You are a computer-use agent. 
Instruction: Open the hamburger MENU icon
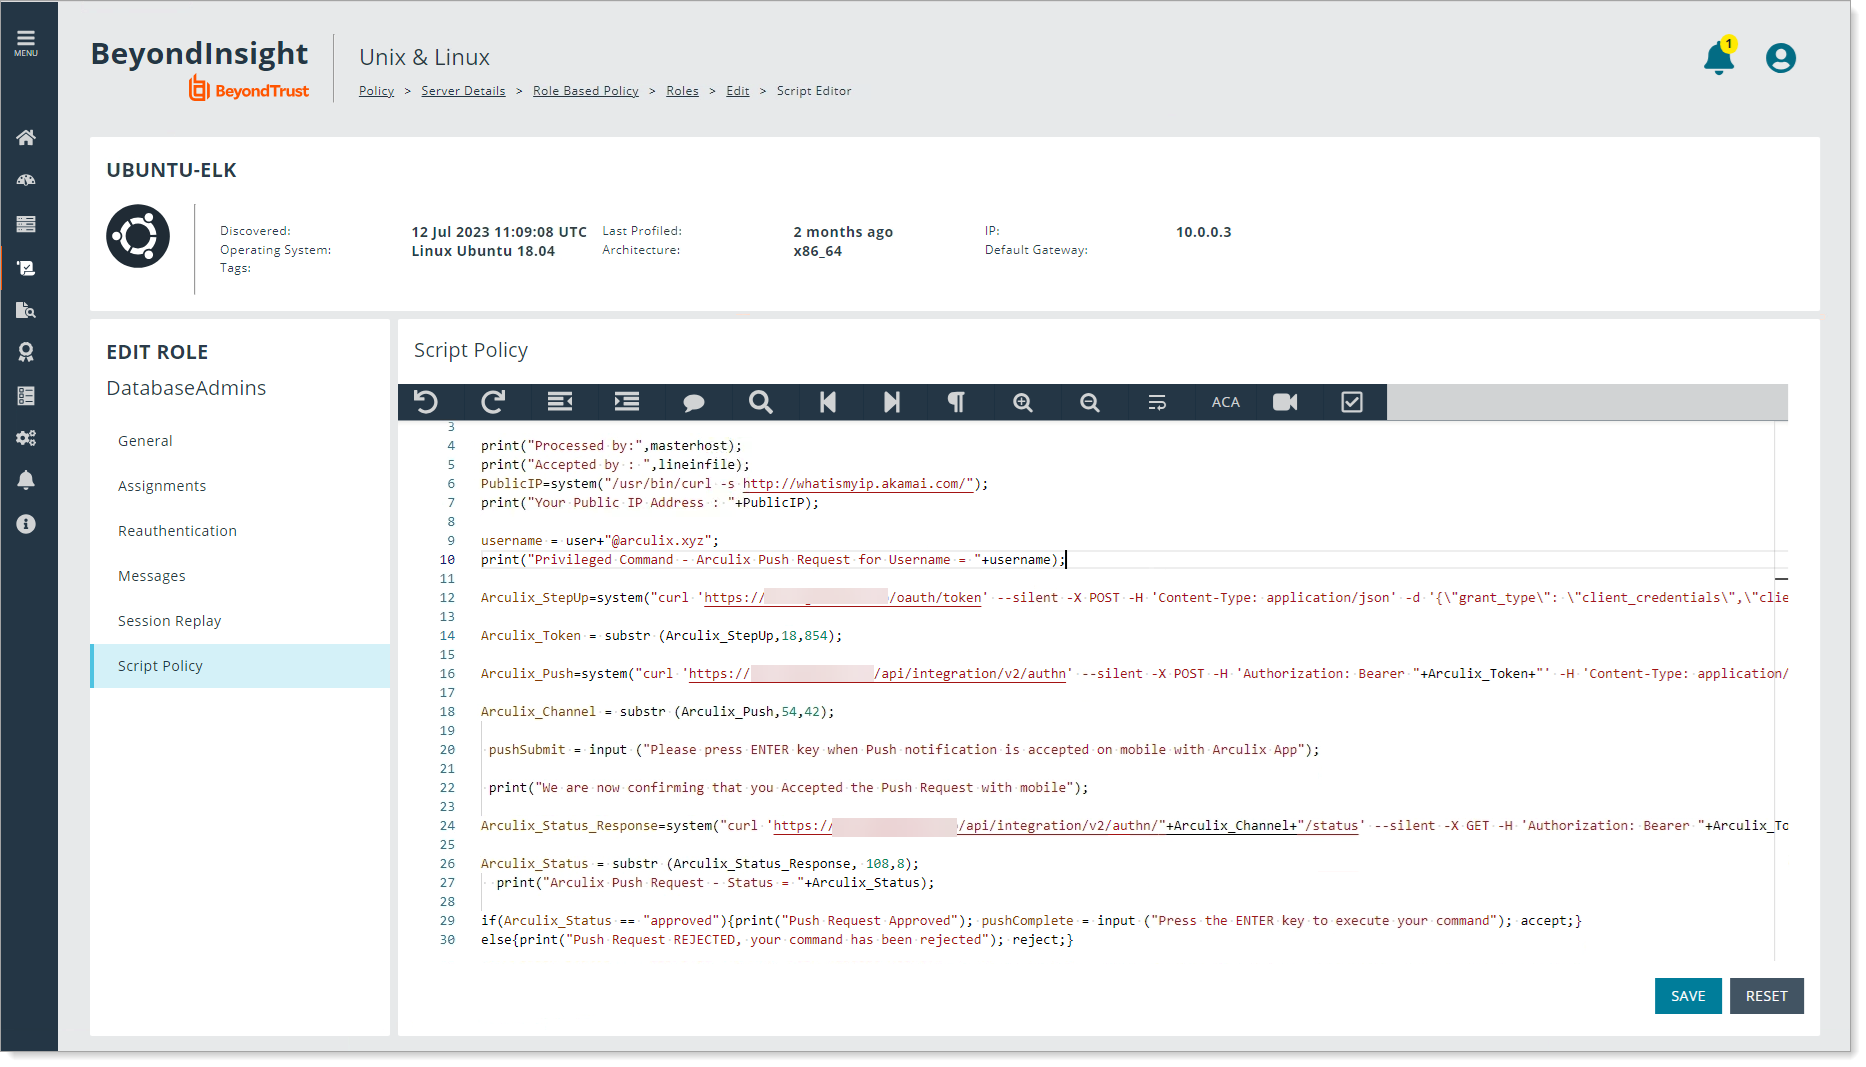point(26,42)
